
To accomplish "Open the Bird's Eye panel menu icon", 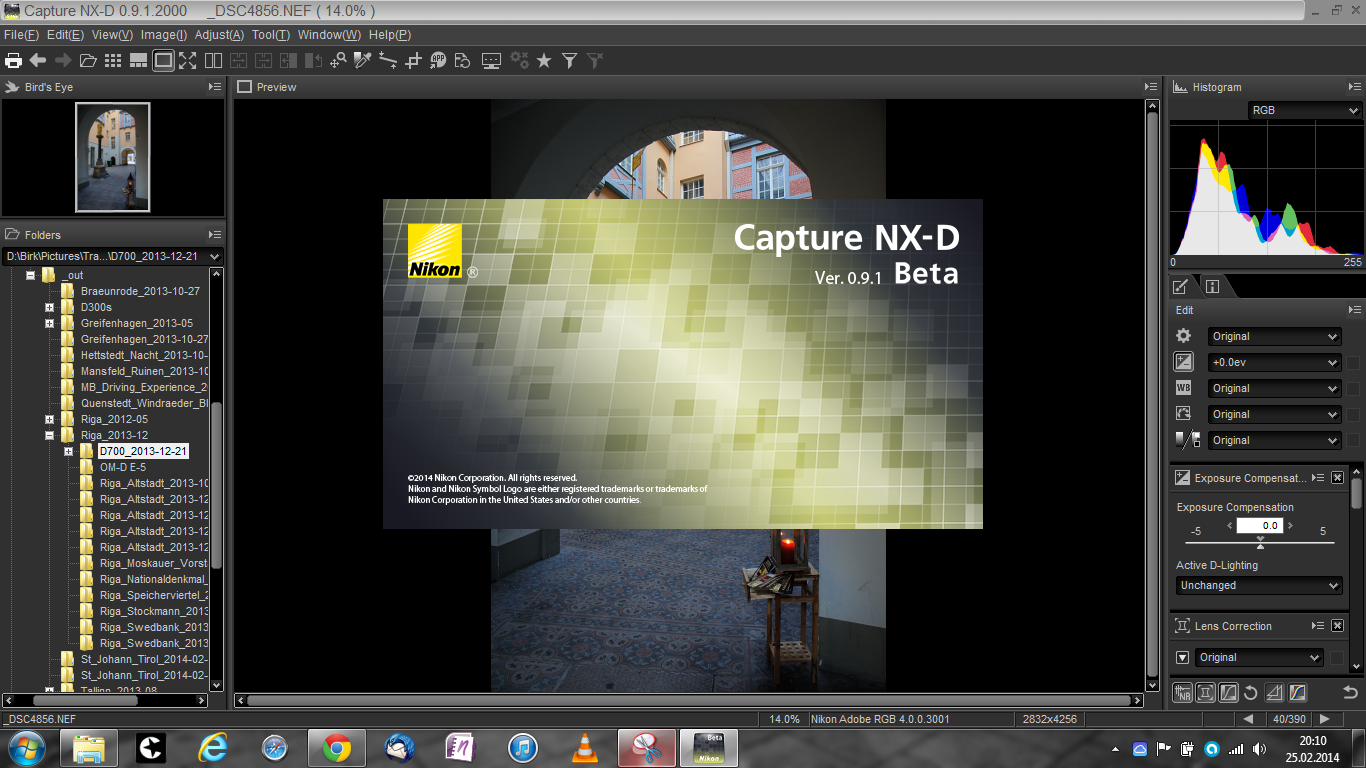I will pyautogui.click(x=215, y=87).
